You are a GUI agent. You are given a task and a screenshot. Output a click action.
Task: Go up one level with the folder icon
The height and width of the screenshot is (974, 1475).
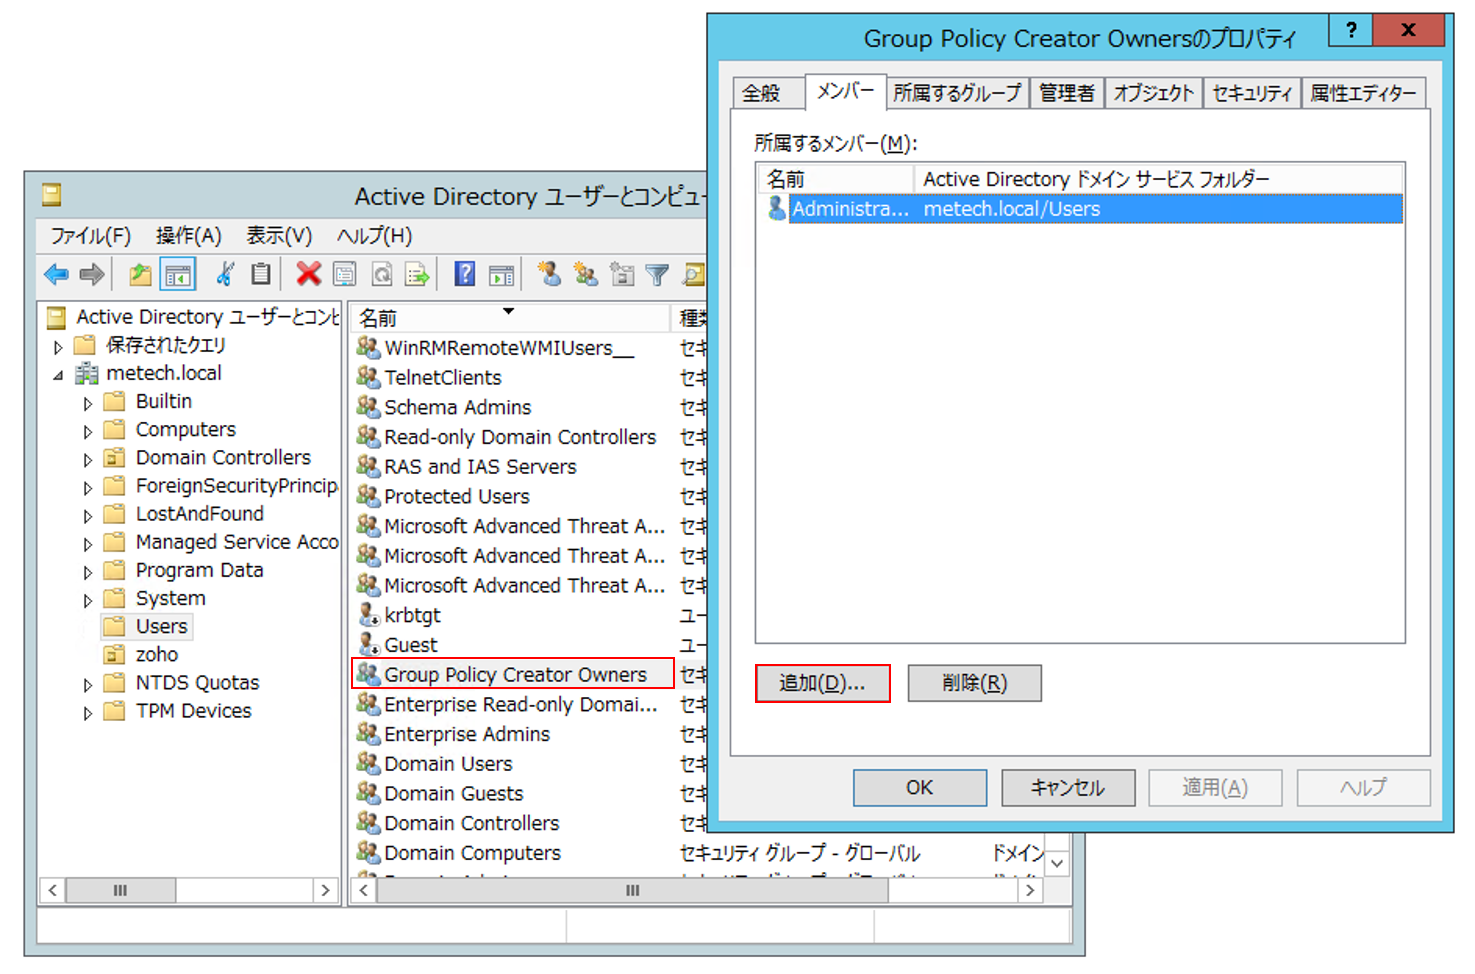(140, 274)
